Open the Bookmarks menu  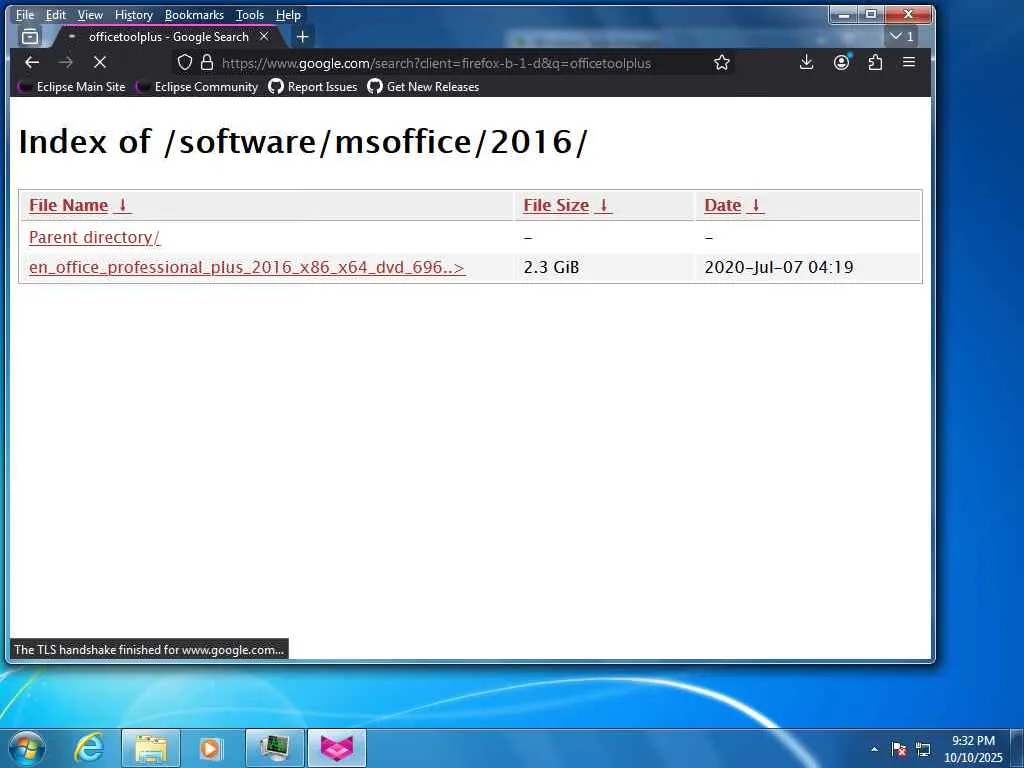point(194,14)
